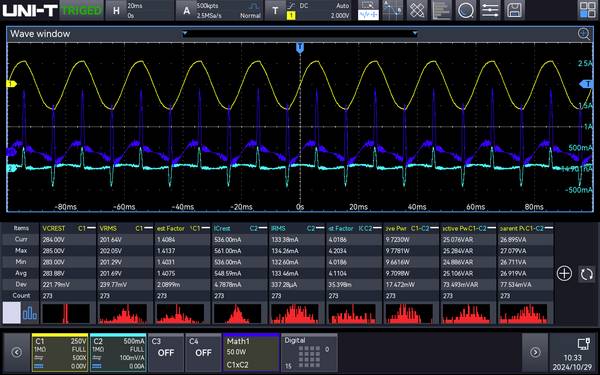Open the VRMS histogram thumbnail

pos(123,313)
